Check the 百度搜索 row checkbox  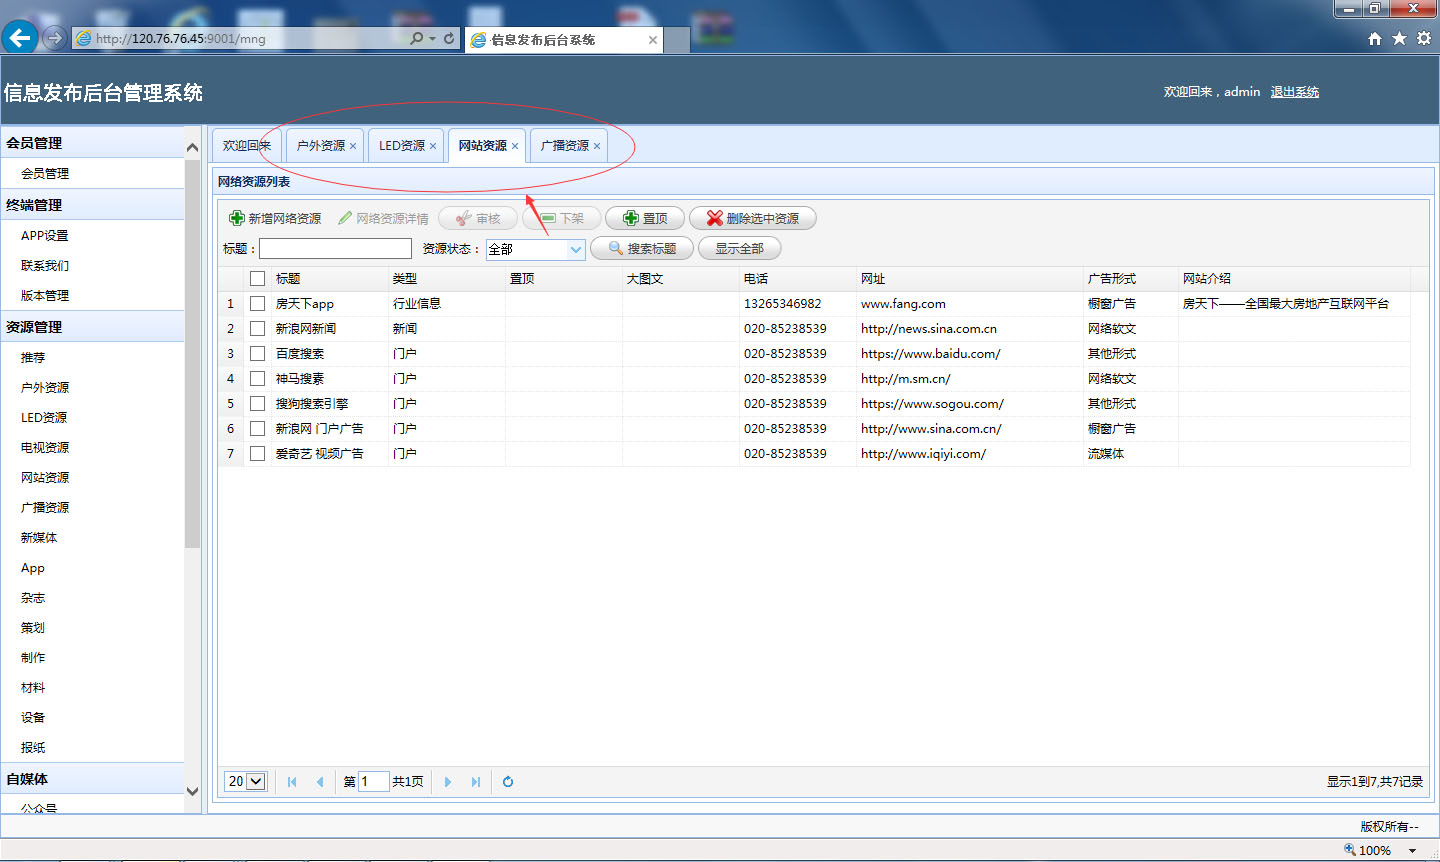click(257, 354)
